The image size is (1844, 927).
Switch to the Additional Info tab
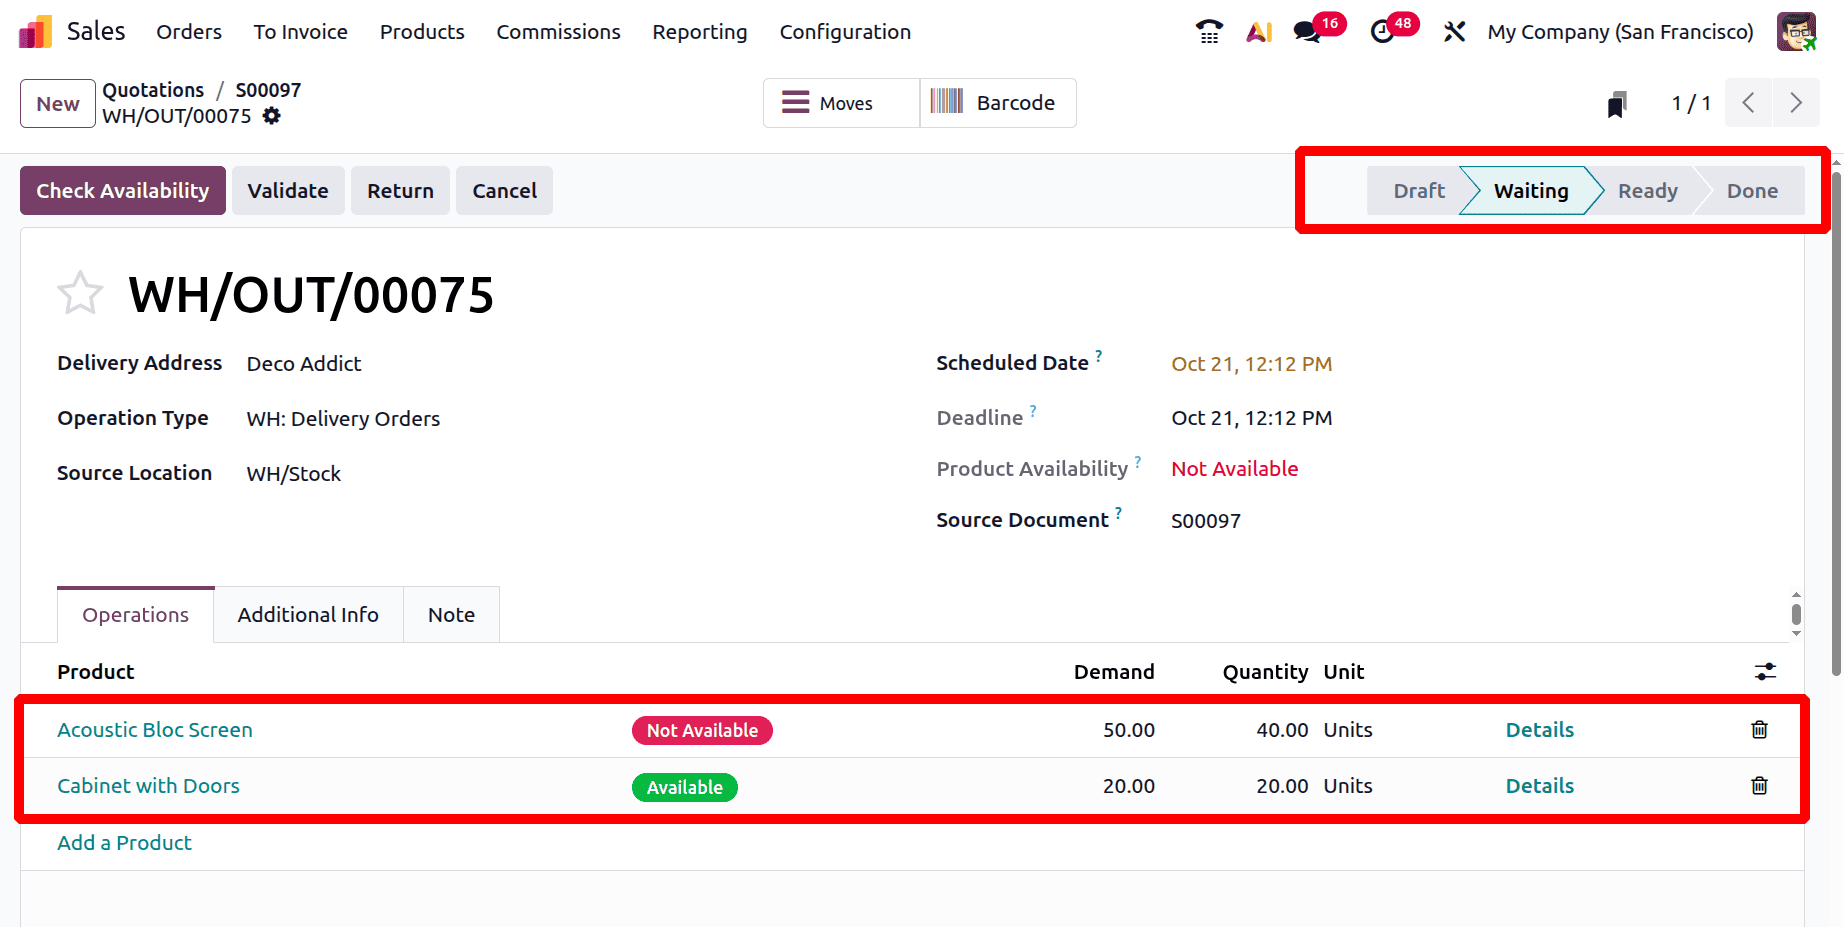tap(308, 615)
